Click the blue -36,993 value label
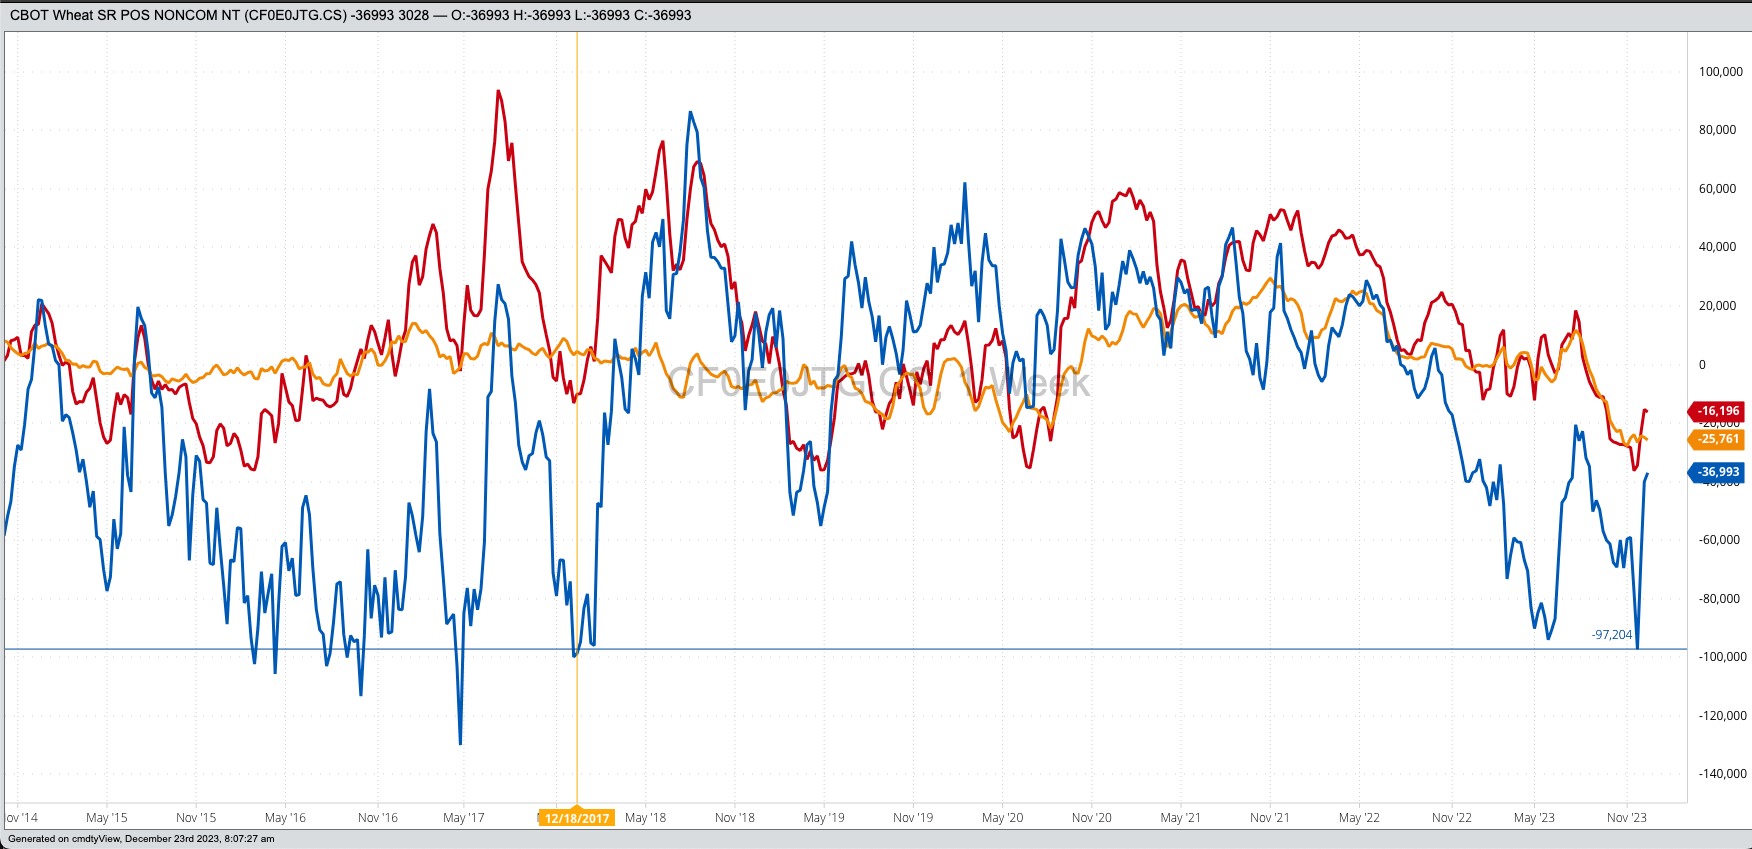 click(x=1718, y=472)
